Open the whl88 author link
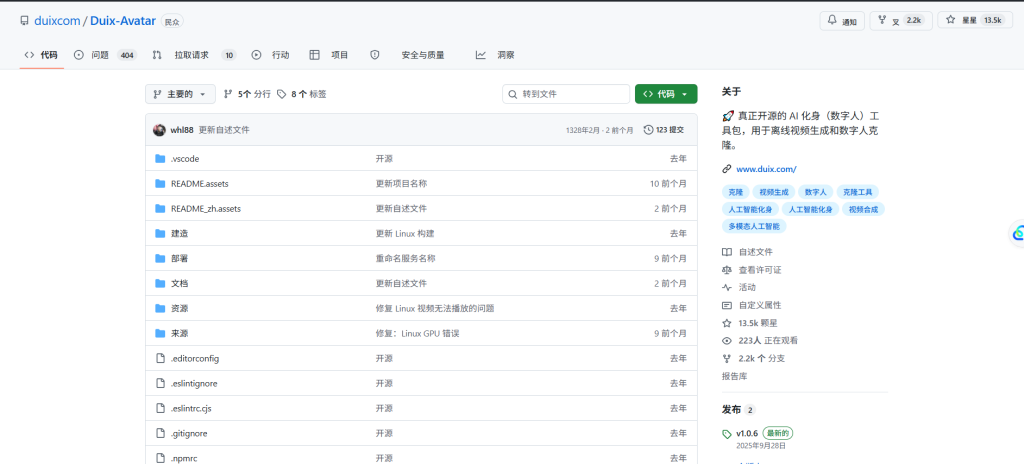This screenshot has width=1024, height=464. click(x=182, y=130)
